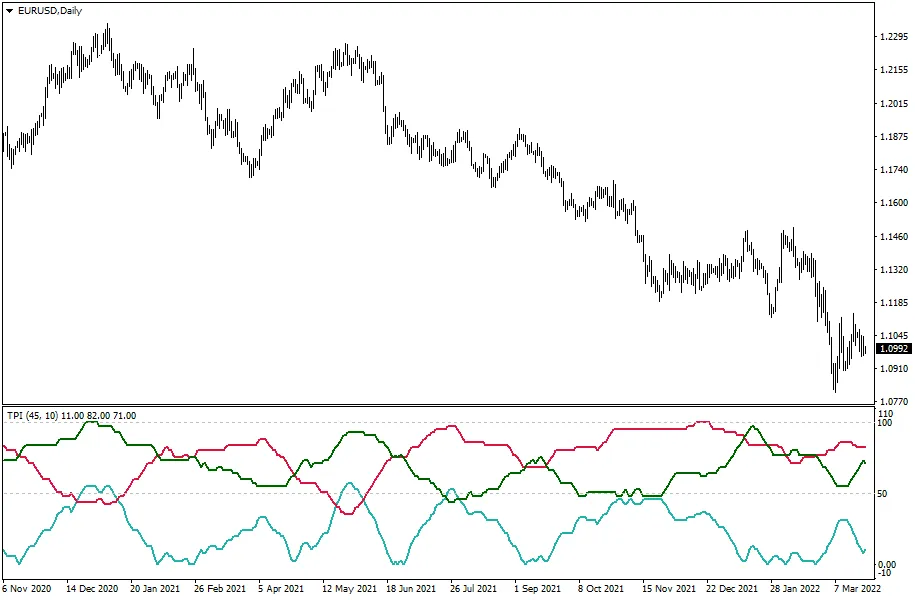Expand the EURUSD,Daily symbol dropdown triangle

(x=9, y=11)
